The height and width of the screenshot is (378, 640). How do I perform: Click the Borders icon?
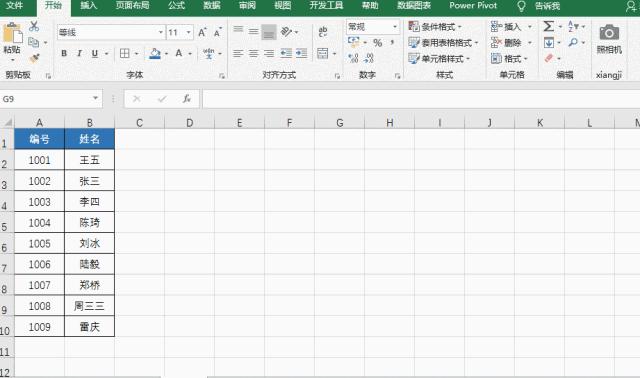point(125,53)
